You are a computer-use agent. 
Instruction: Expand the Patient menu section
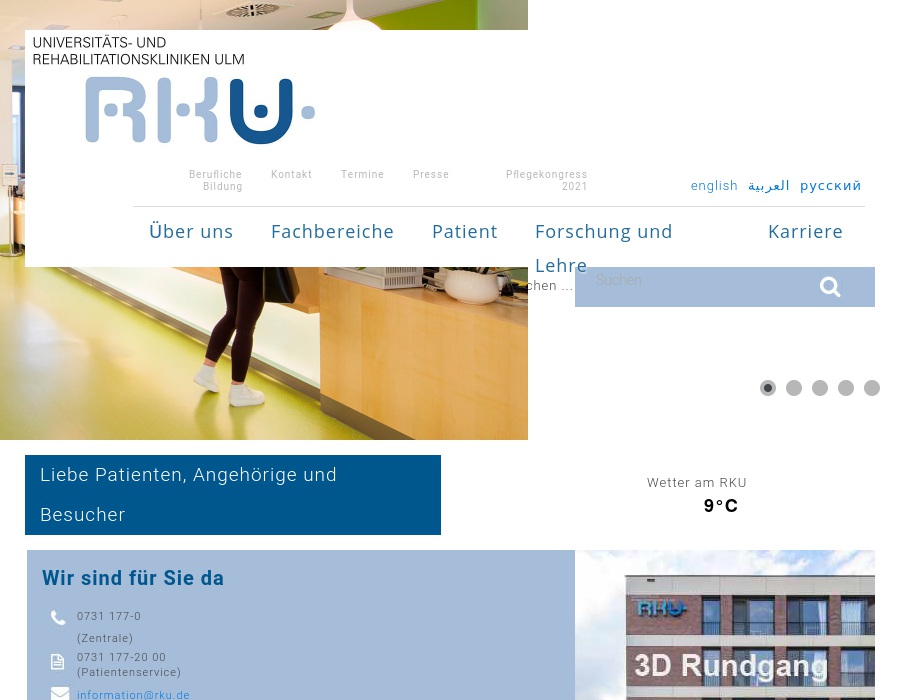click(x=465, y=231)
